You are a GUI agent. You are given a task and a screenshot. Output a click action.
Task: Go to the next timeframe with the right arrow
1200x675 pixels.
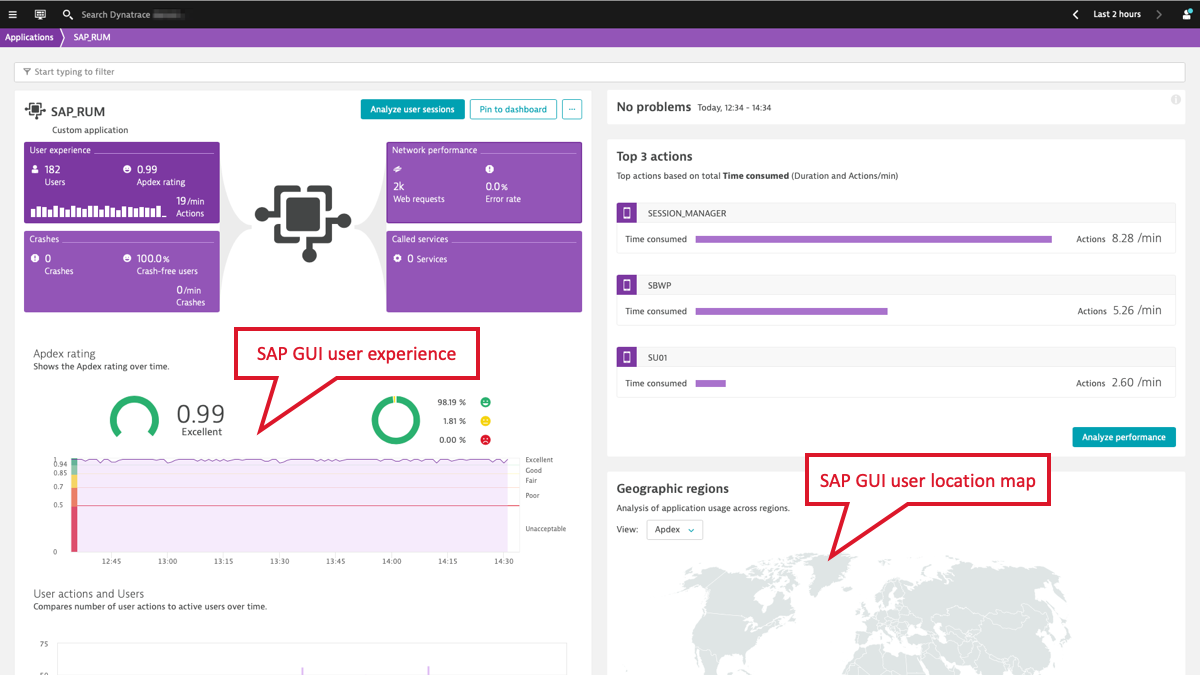(x=1159, y=15)
